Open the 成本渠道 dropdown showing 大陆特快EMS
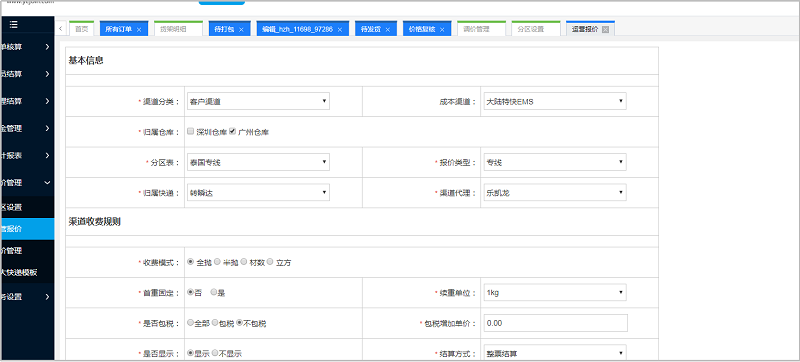Viewport: 800px width, 362px height. coord(555,101)
